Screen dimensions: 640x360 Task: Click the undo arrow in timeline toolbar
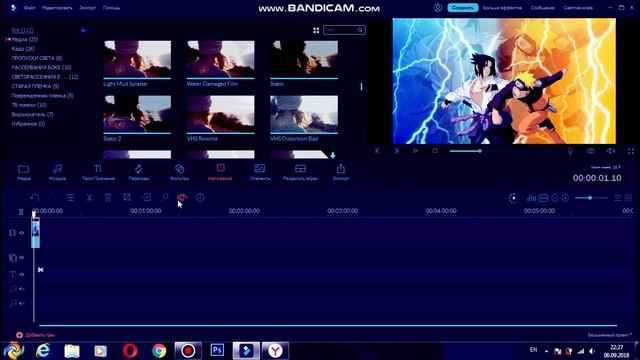tap(35, 198)
